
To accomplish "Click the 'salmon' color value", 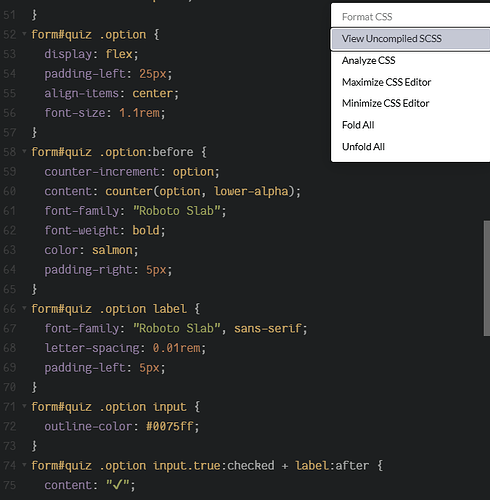I will point(112,250).
